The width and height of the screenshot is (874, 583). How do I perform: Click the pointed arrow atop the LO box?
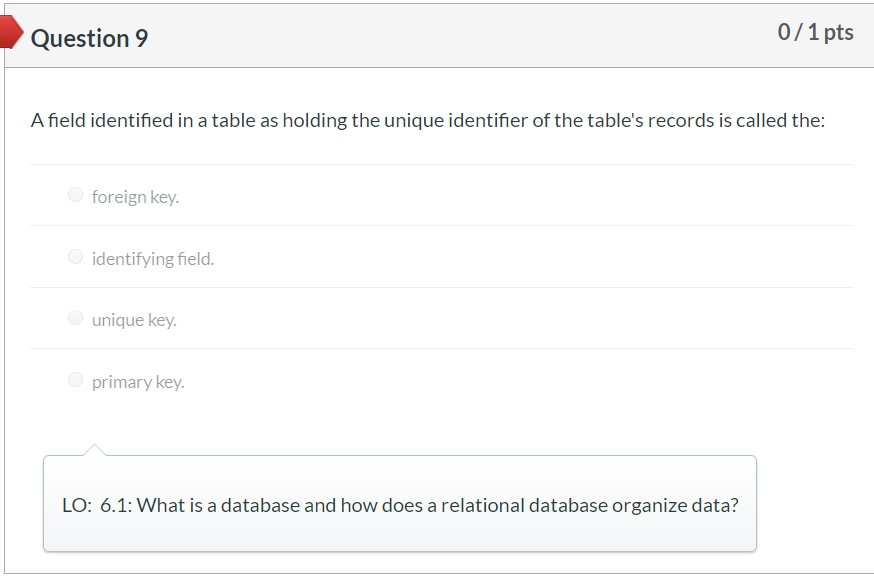pyautogui.click(x=95, y=445)
